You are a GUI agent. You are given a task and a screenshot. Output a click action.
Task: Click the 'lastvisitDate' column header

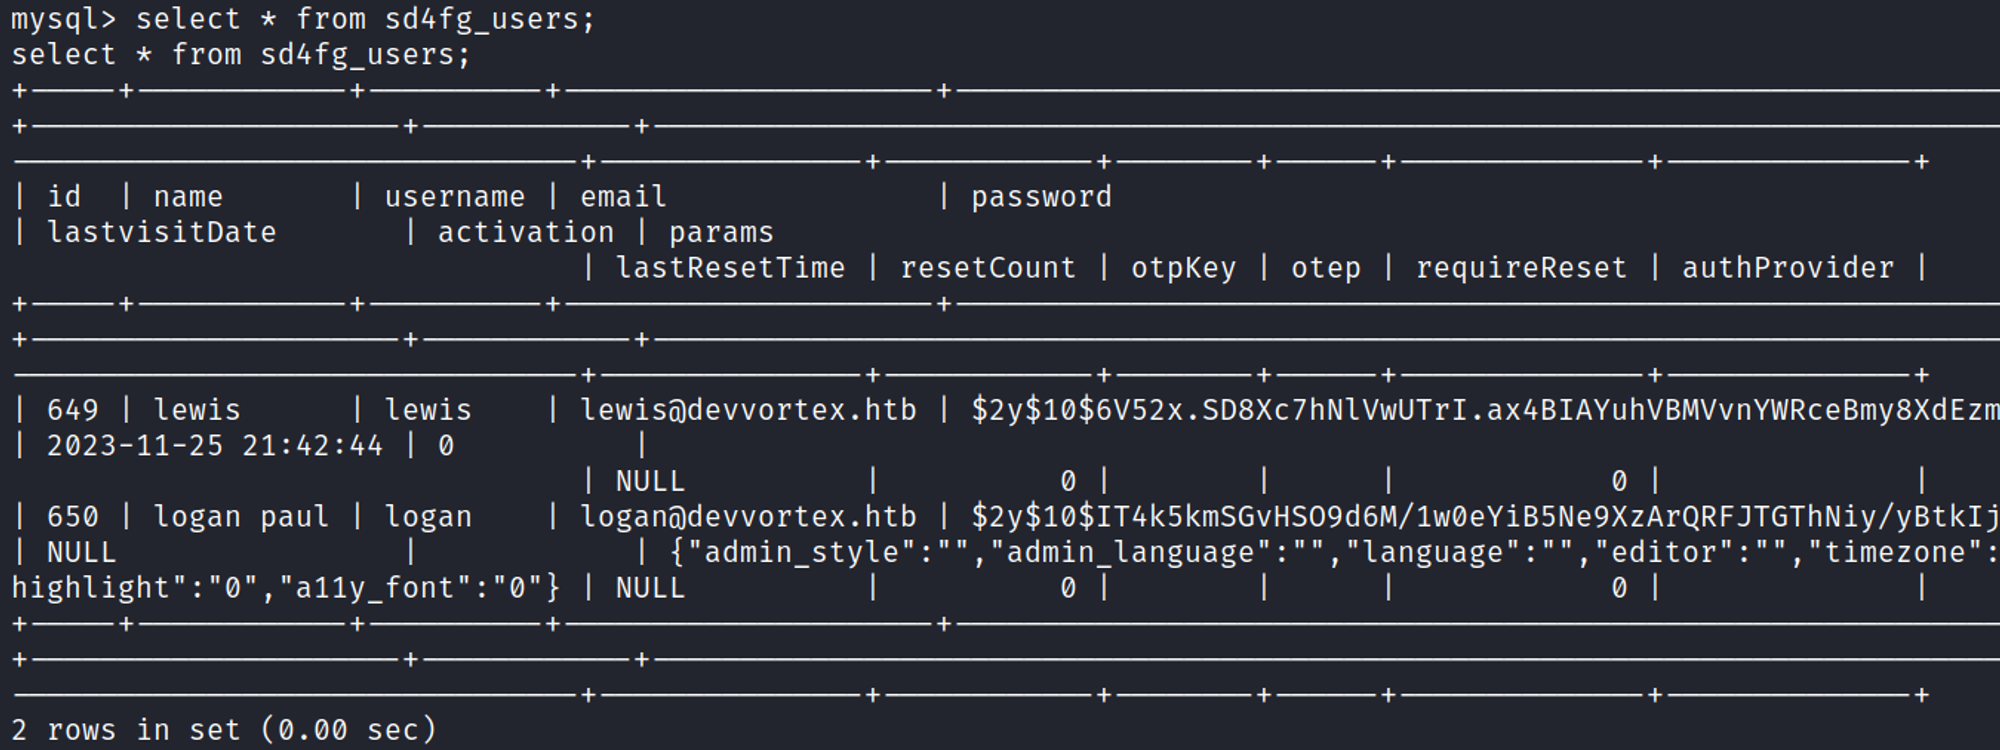tap(161, 232)
